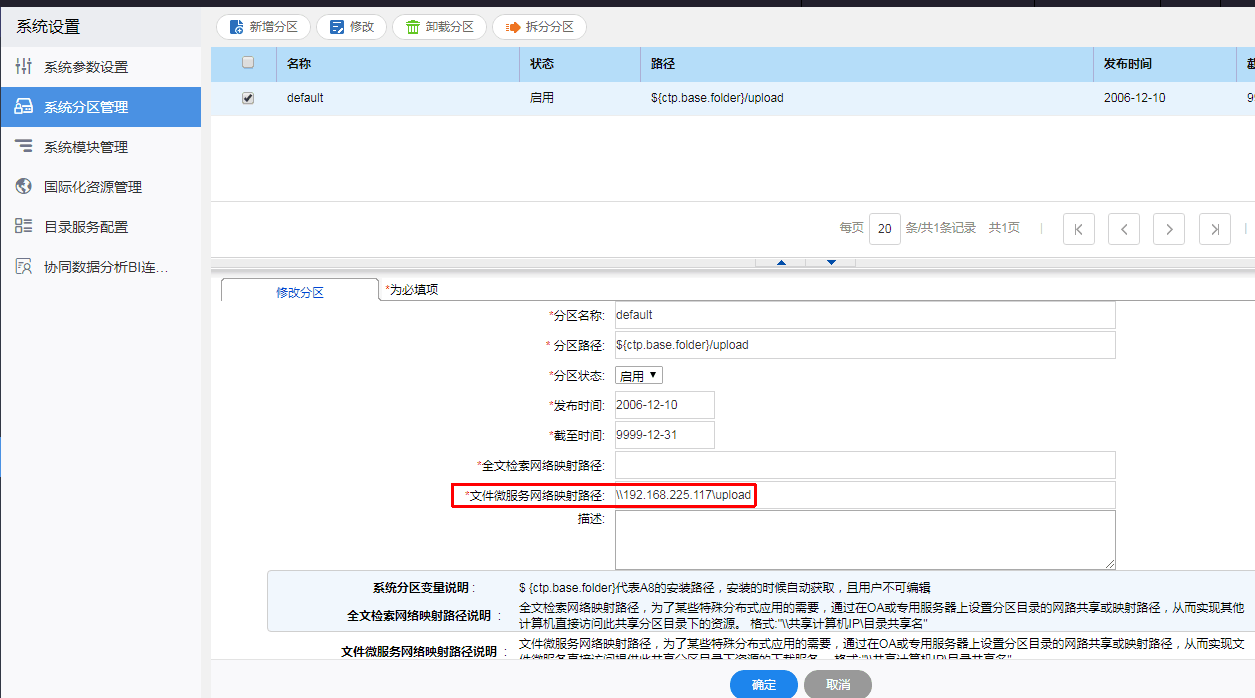Viewport: 1255px width, 698px height.
Task: Click the 修改 edit icon in toolbar
Action: [x=336, y=27]
